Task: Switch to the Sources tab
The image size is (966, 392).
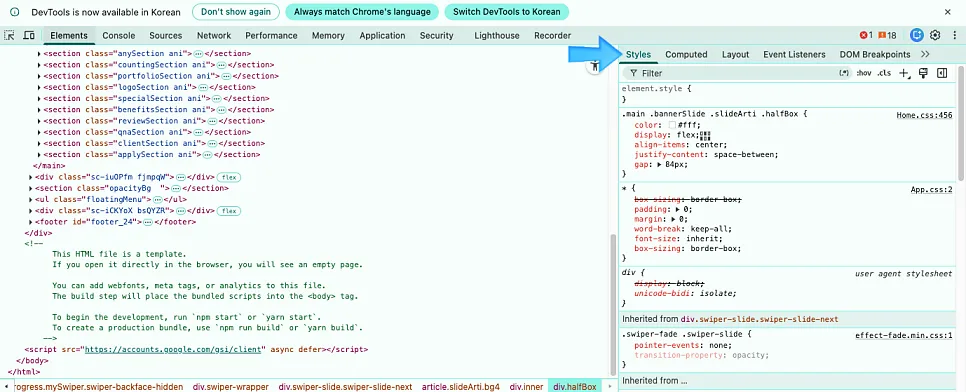Action: tap(166, 36)
